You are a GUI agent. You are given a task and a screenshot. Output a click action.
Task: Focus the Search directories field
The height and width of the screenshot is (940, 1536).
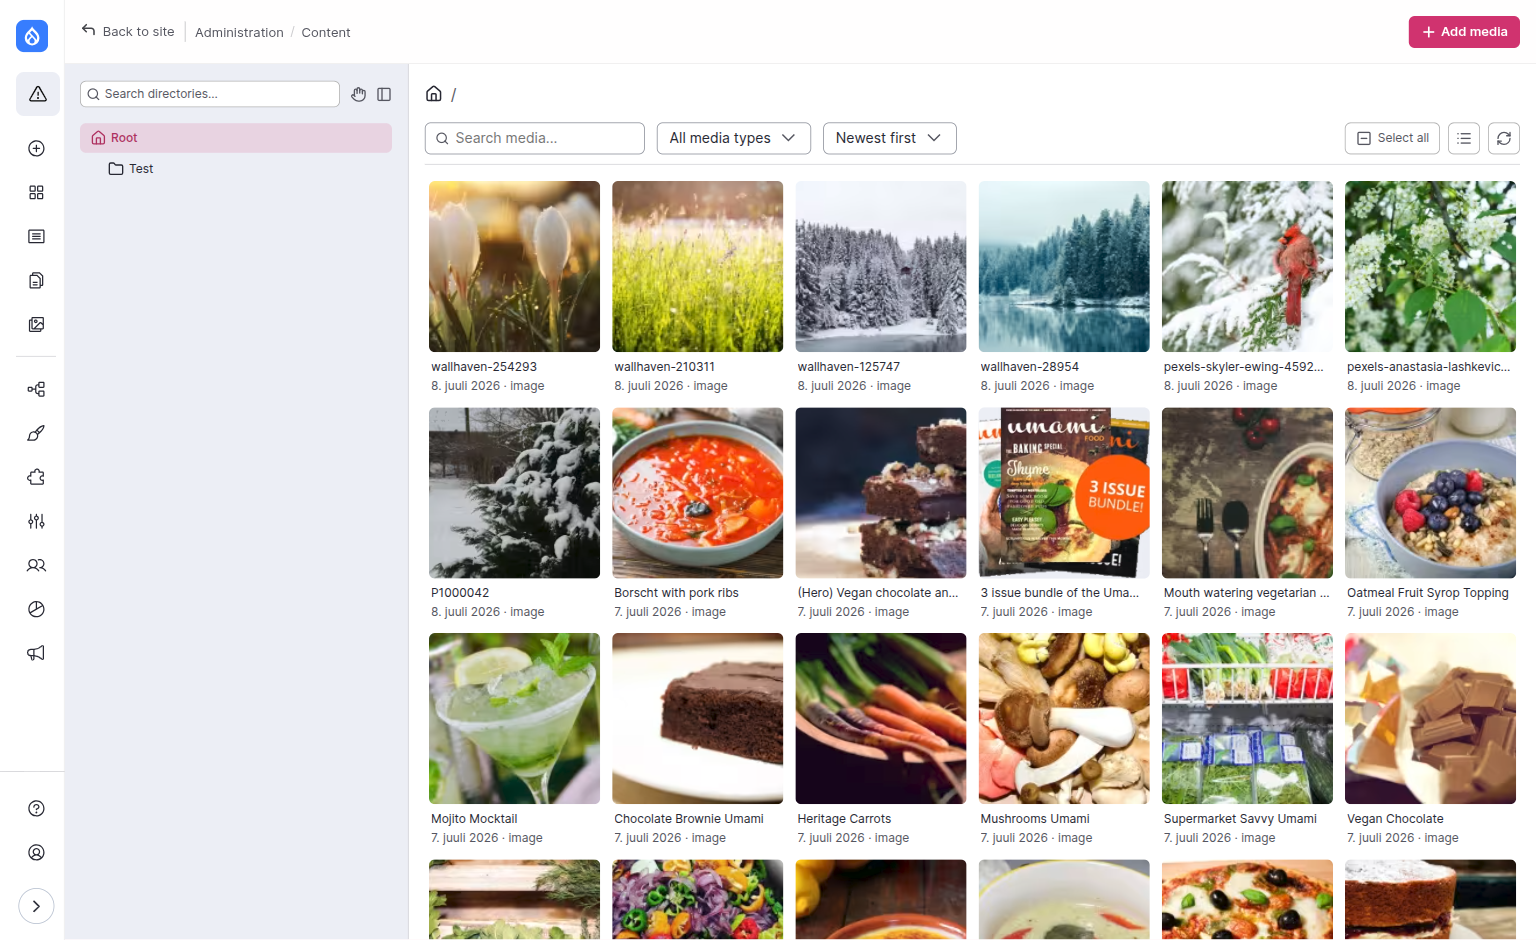click(x=210, y=94)
